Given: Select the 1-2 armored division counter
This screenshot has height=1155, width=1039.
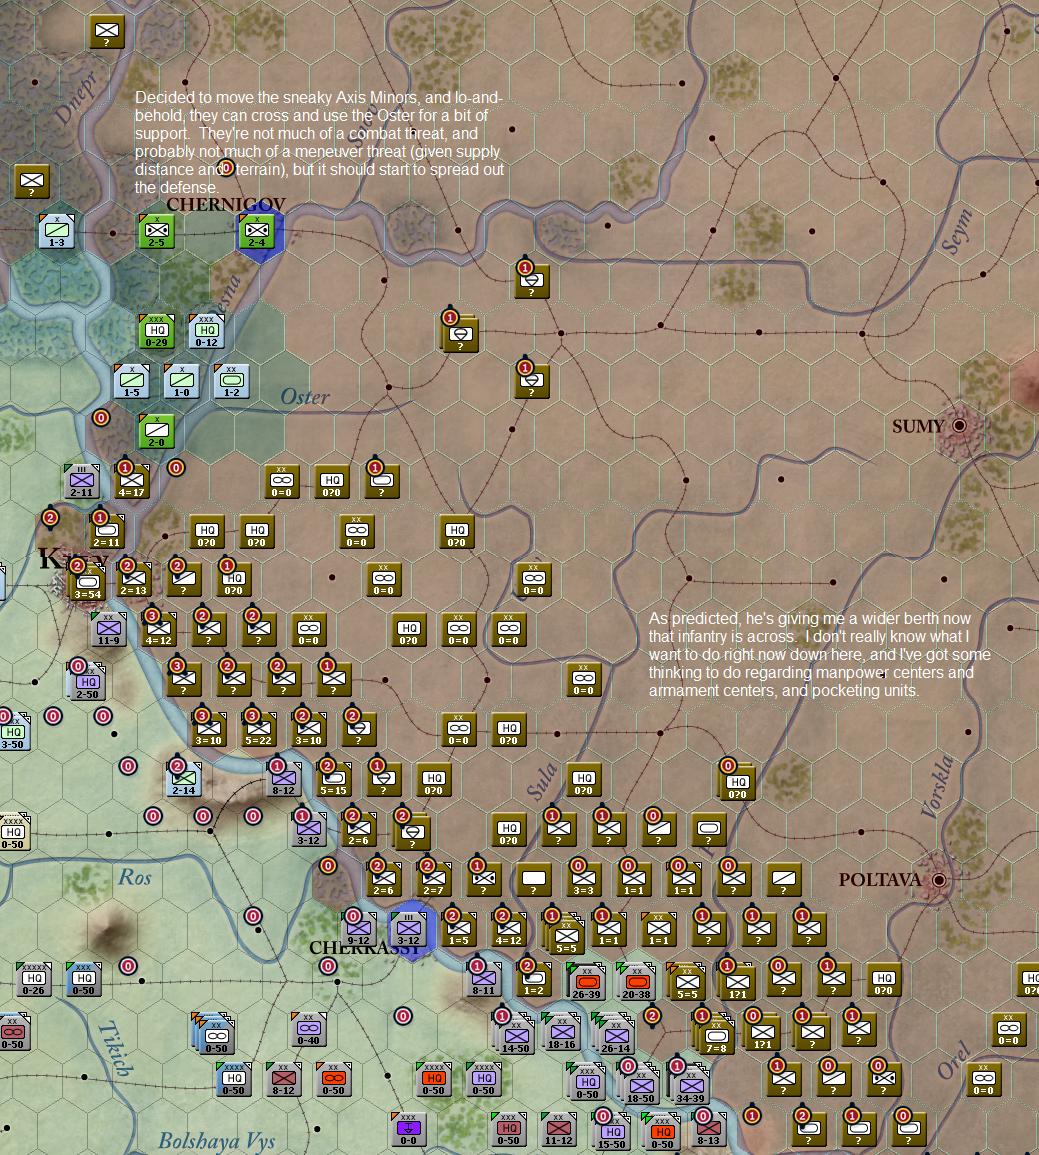Looking at the screenshot, I should (x=232, y=382).
